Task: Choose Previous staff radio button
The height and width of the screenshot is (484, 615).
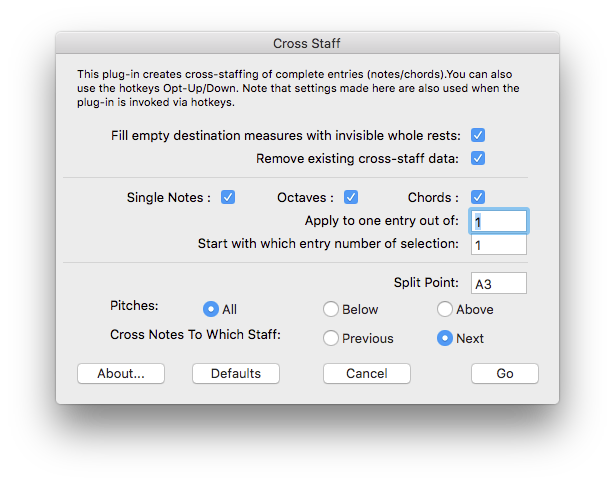Action: (x=331, y=338)
